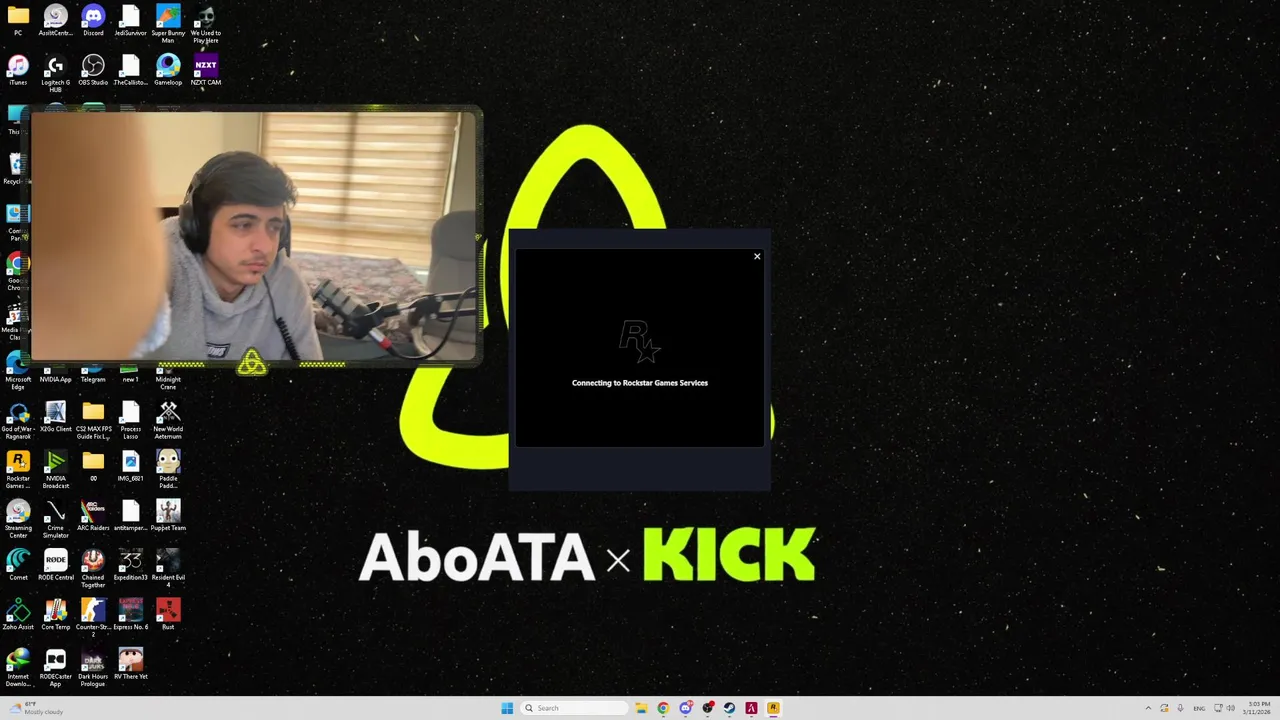Open the RODECaster App shortcut
Viewport: 1280px width, 720px height.
click(55, 668)
